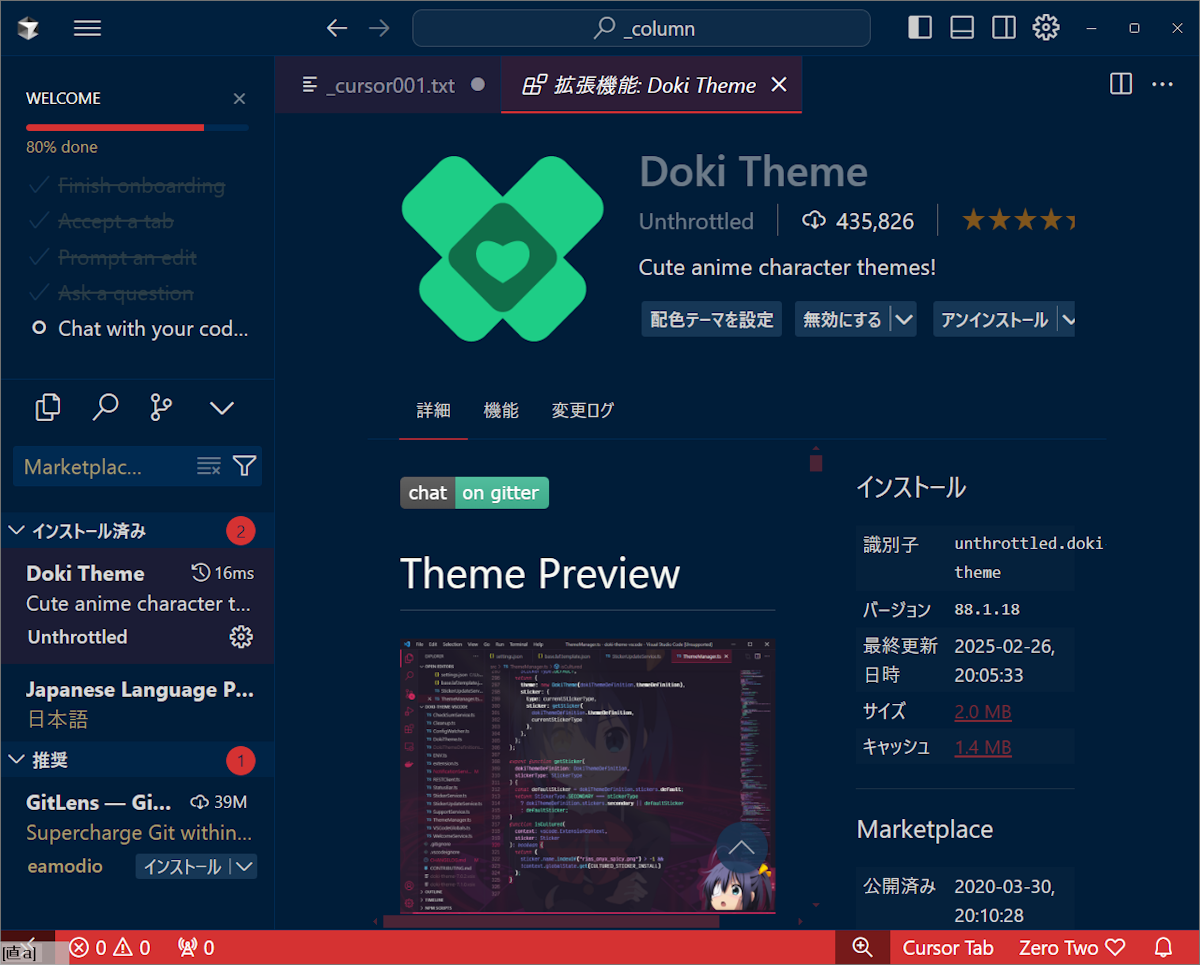This screenshot has height=965, width=1200.
Task: Switch to the 変更ログ tab
Action: (x=583, y=410)
